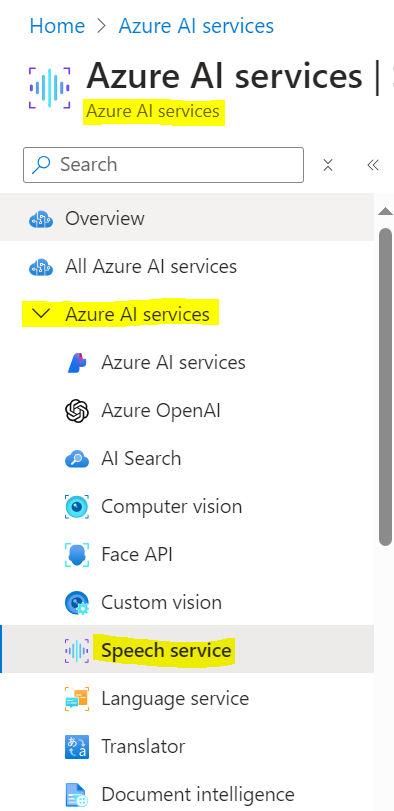
Task: Click the Computer vision eye icon
Action: point(77,506)
